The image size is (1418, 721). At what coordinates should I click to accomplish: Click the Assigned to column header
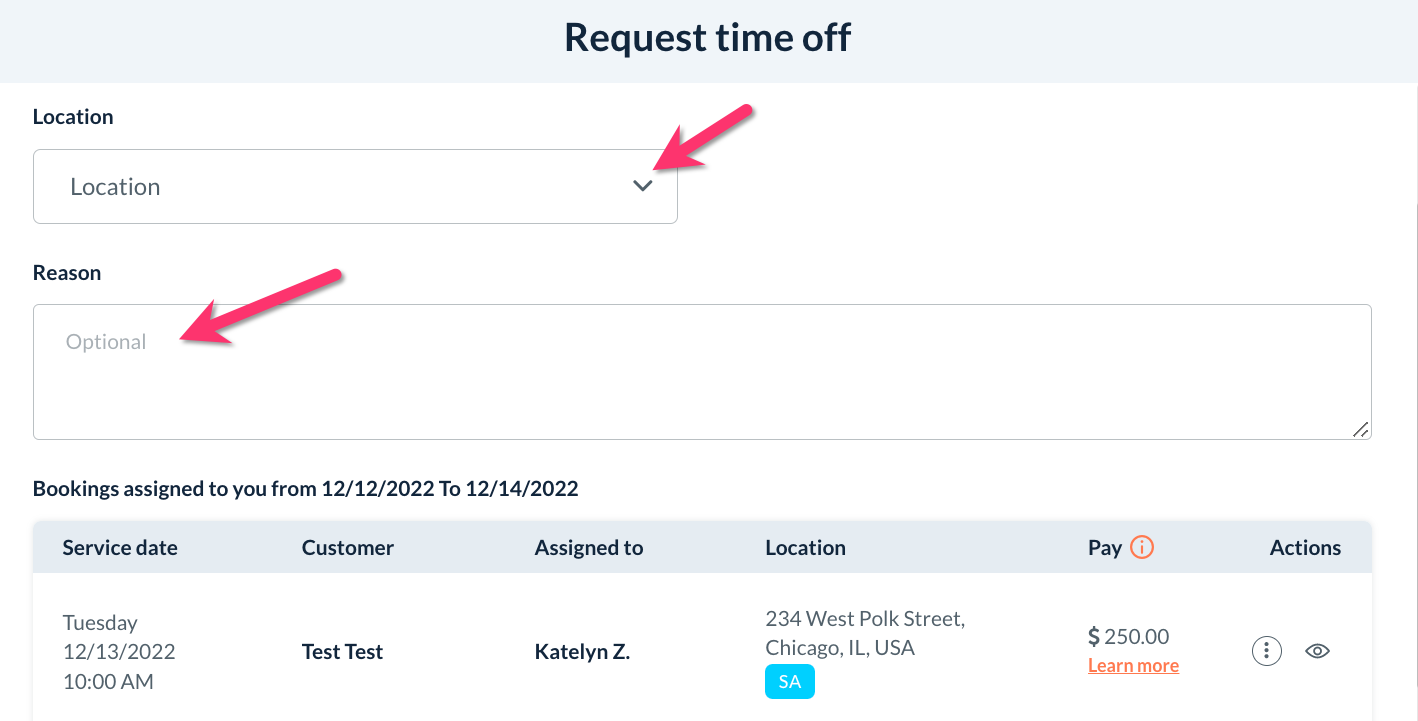[589, 548]
